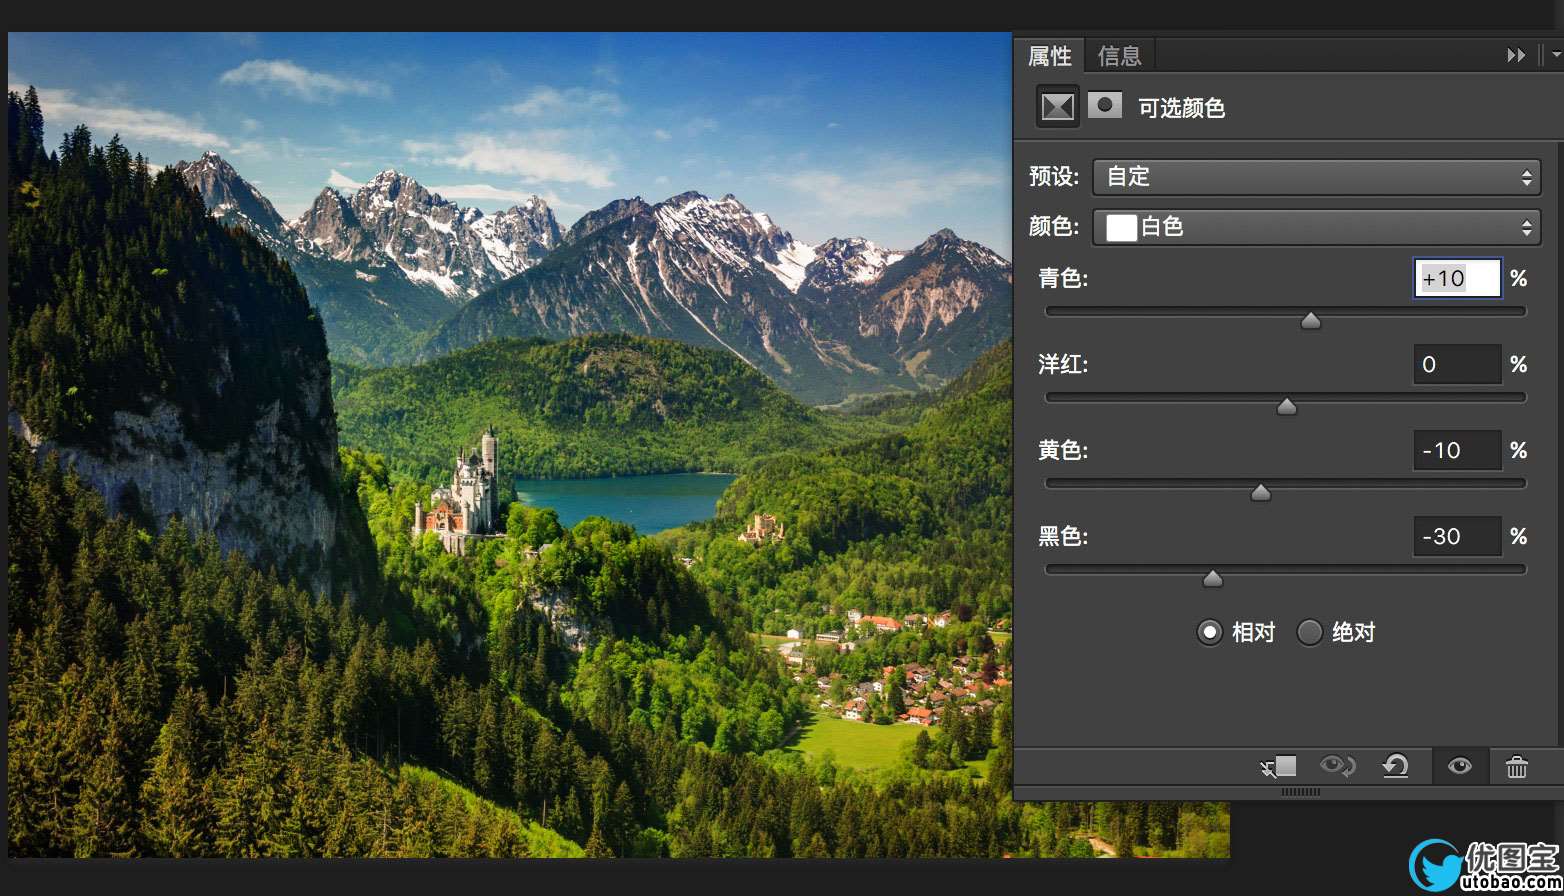Click the 黑色 value field showing -30
Viewport: 1564px width, 896px height.
pyautogui.click(x=1457, y=536)
